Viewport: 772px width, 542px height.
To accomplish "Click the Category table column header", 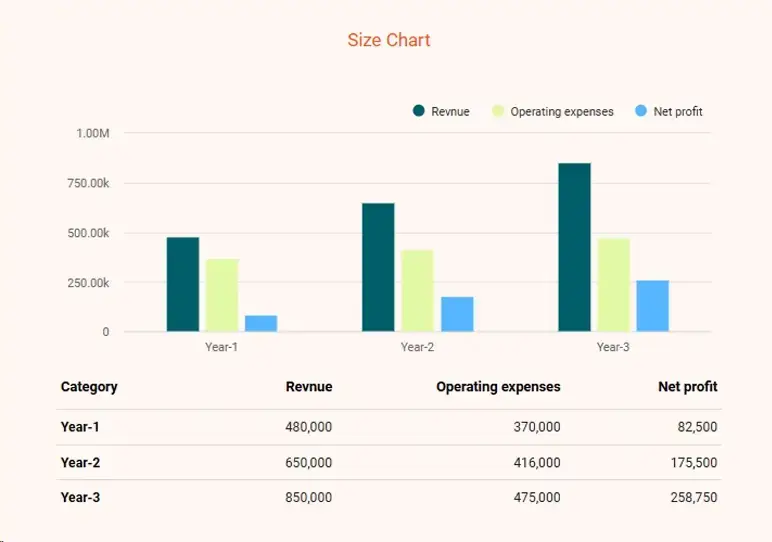I will pyautogui.click(x=89, y=387).
